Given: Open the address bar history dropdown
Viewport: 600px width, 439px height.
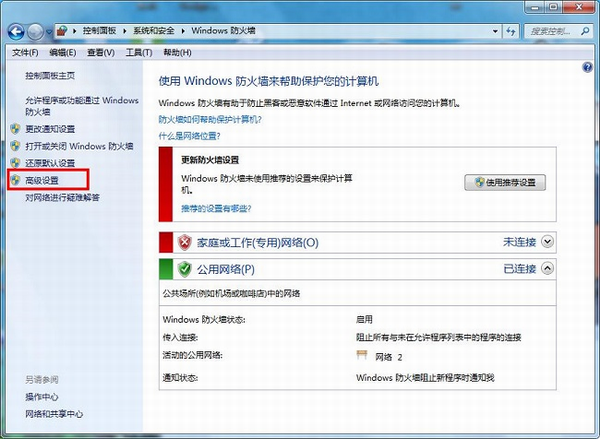Looking at the screenshot, I should [495, 31].
